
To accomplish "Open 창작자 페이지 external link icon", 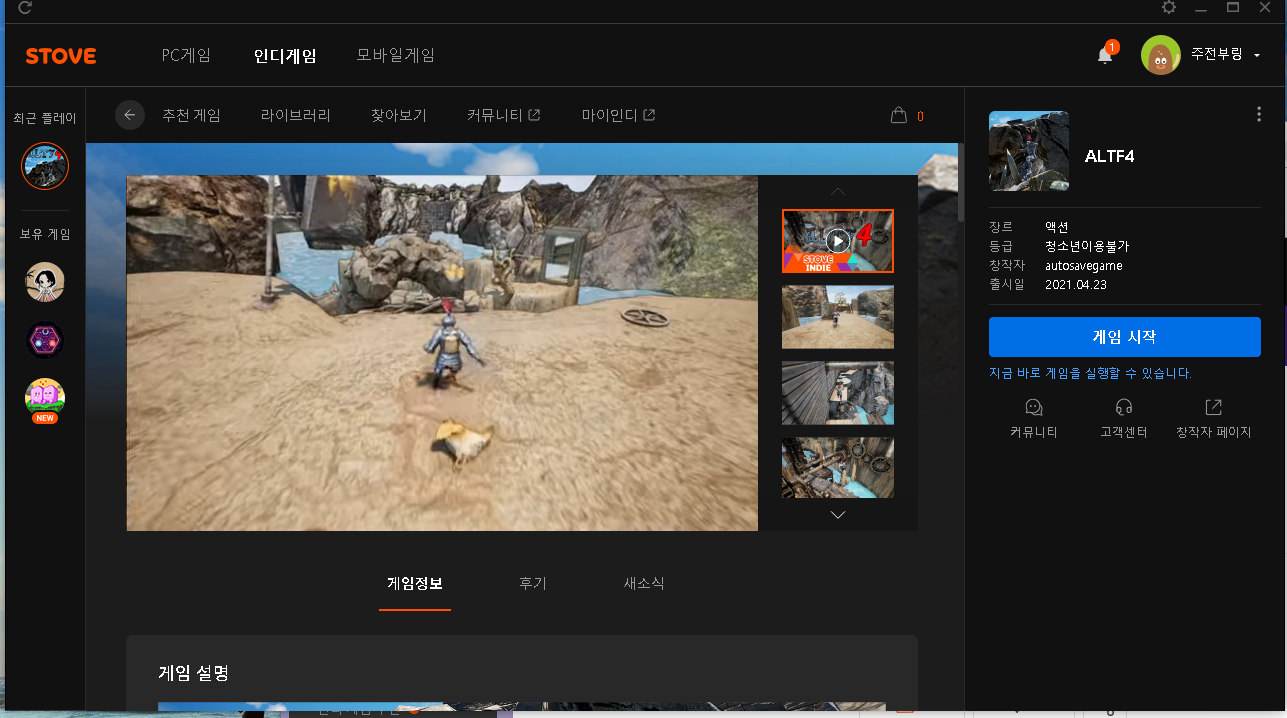I will click(x=1213, y=408).
